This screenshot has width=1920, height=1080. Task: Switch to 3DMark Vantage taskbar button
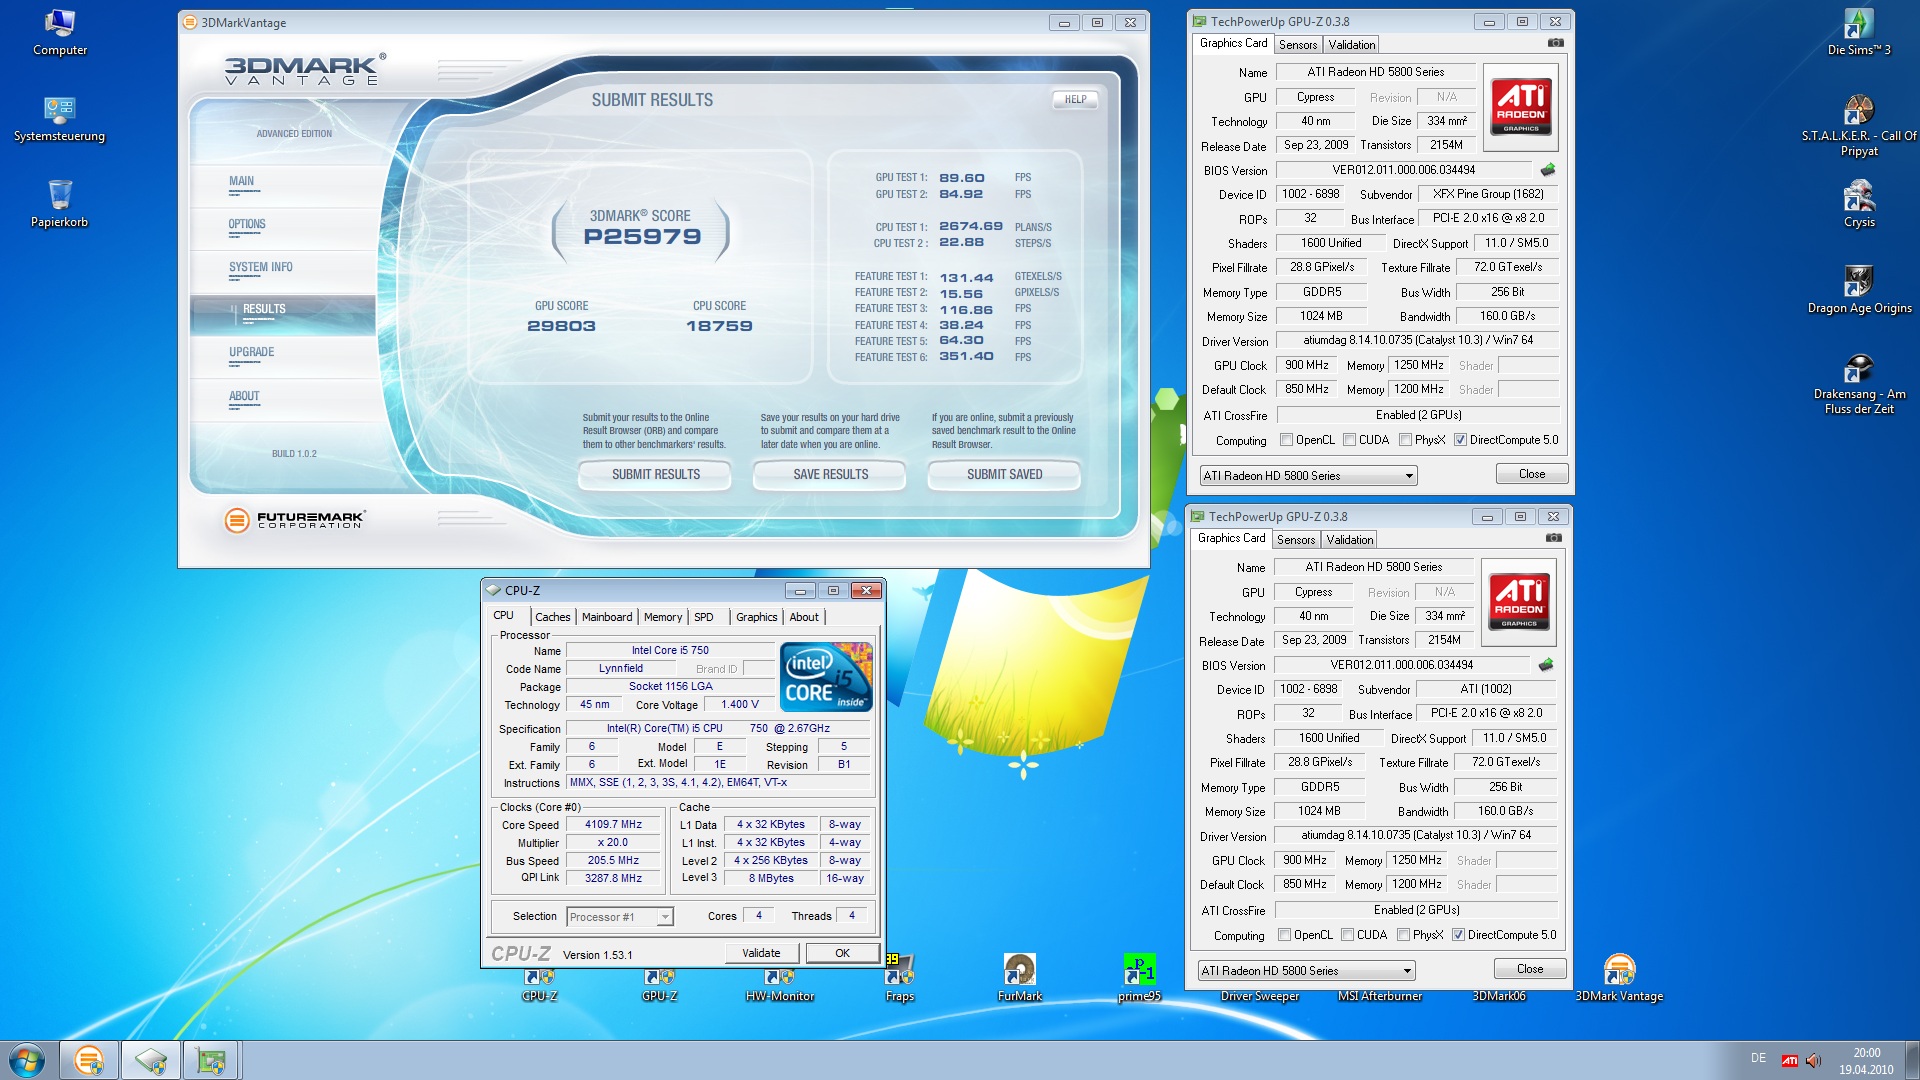tap(89, 1060)
